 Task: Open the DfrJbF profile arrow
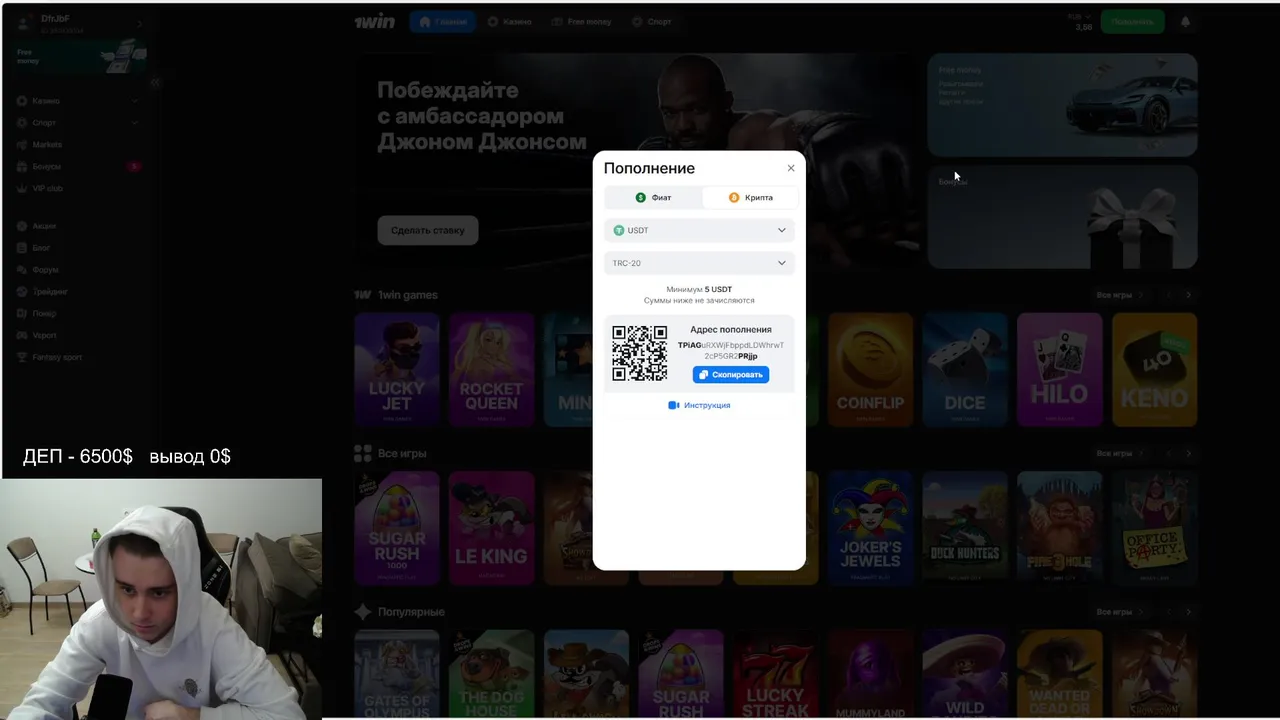pos(139,24)
